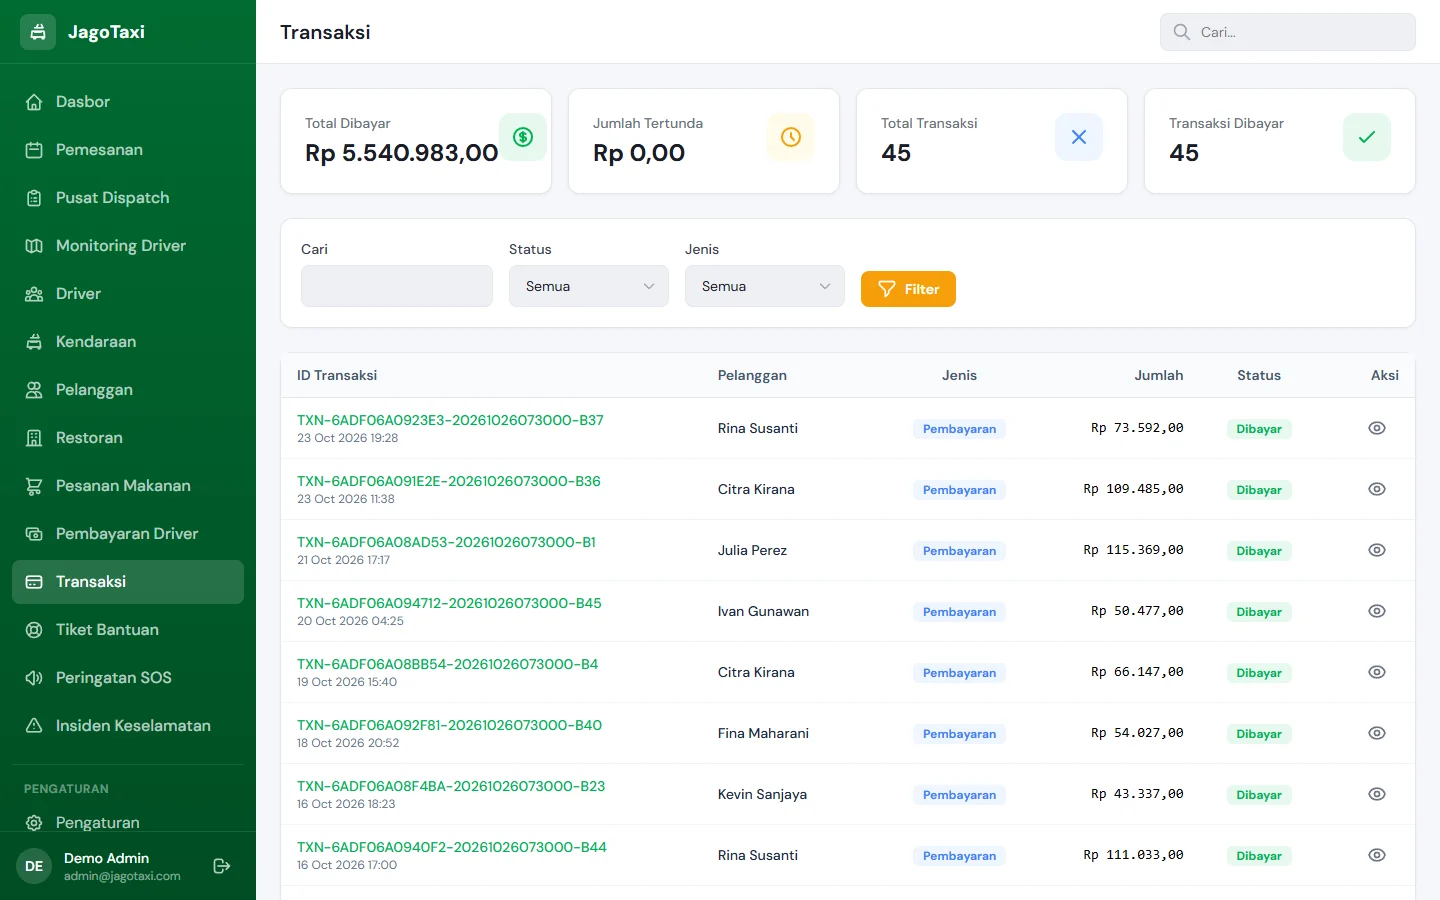Focus the top Cari... search box
Image resolution: width=1440 pixels, height=900 pixels.
[1288, 32]
